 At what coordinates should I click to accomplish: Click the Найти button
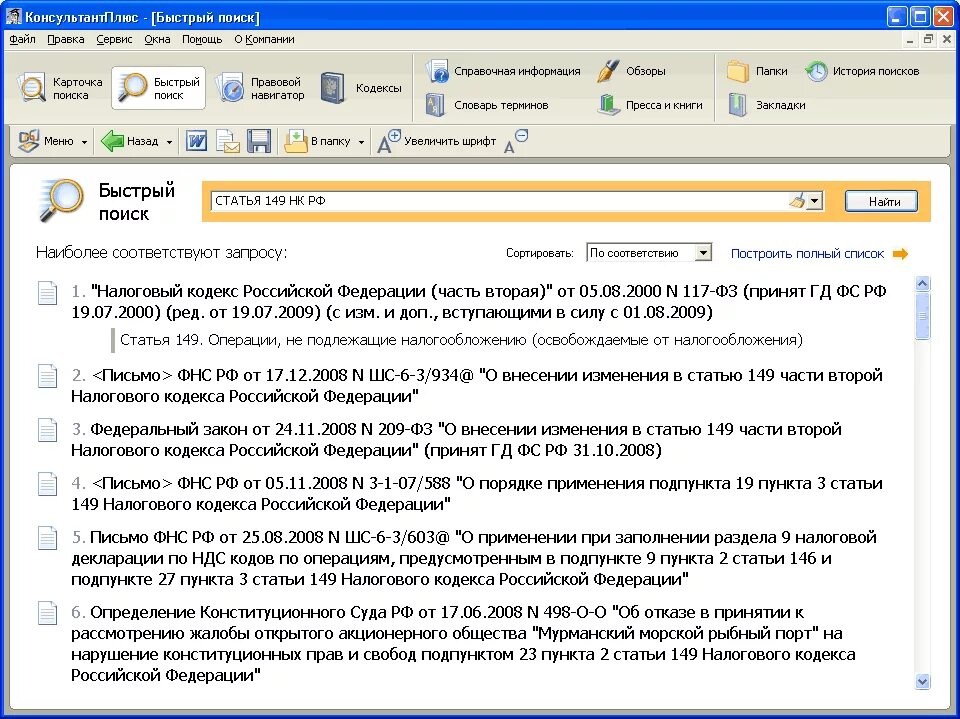(881, 201)
